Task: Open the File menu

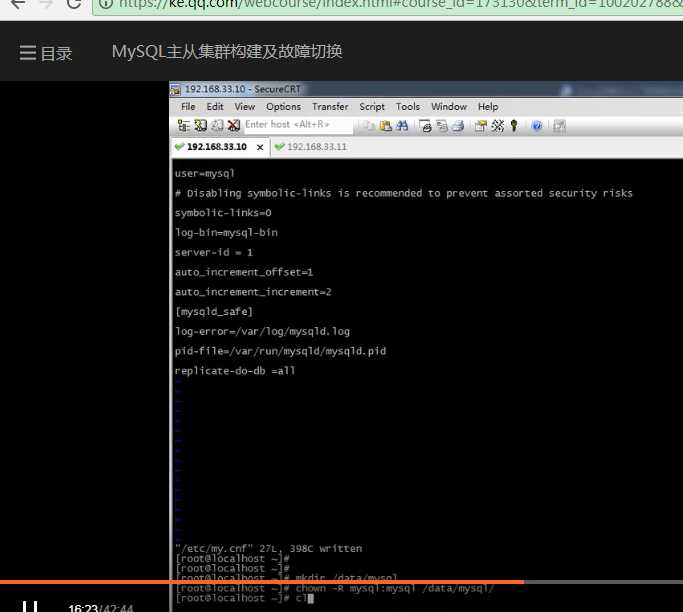Action: coord(188,107)
